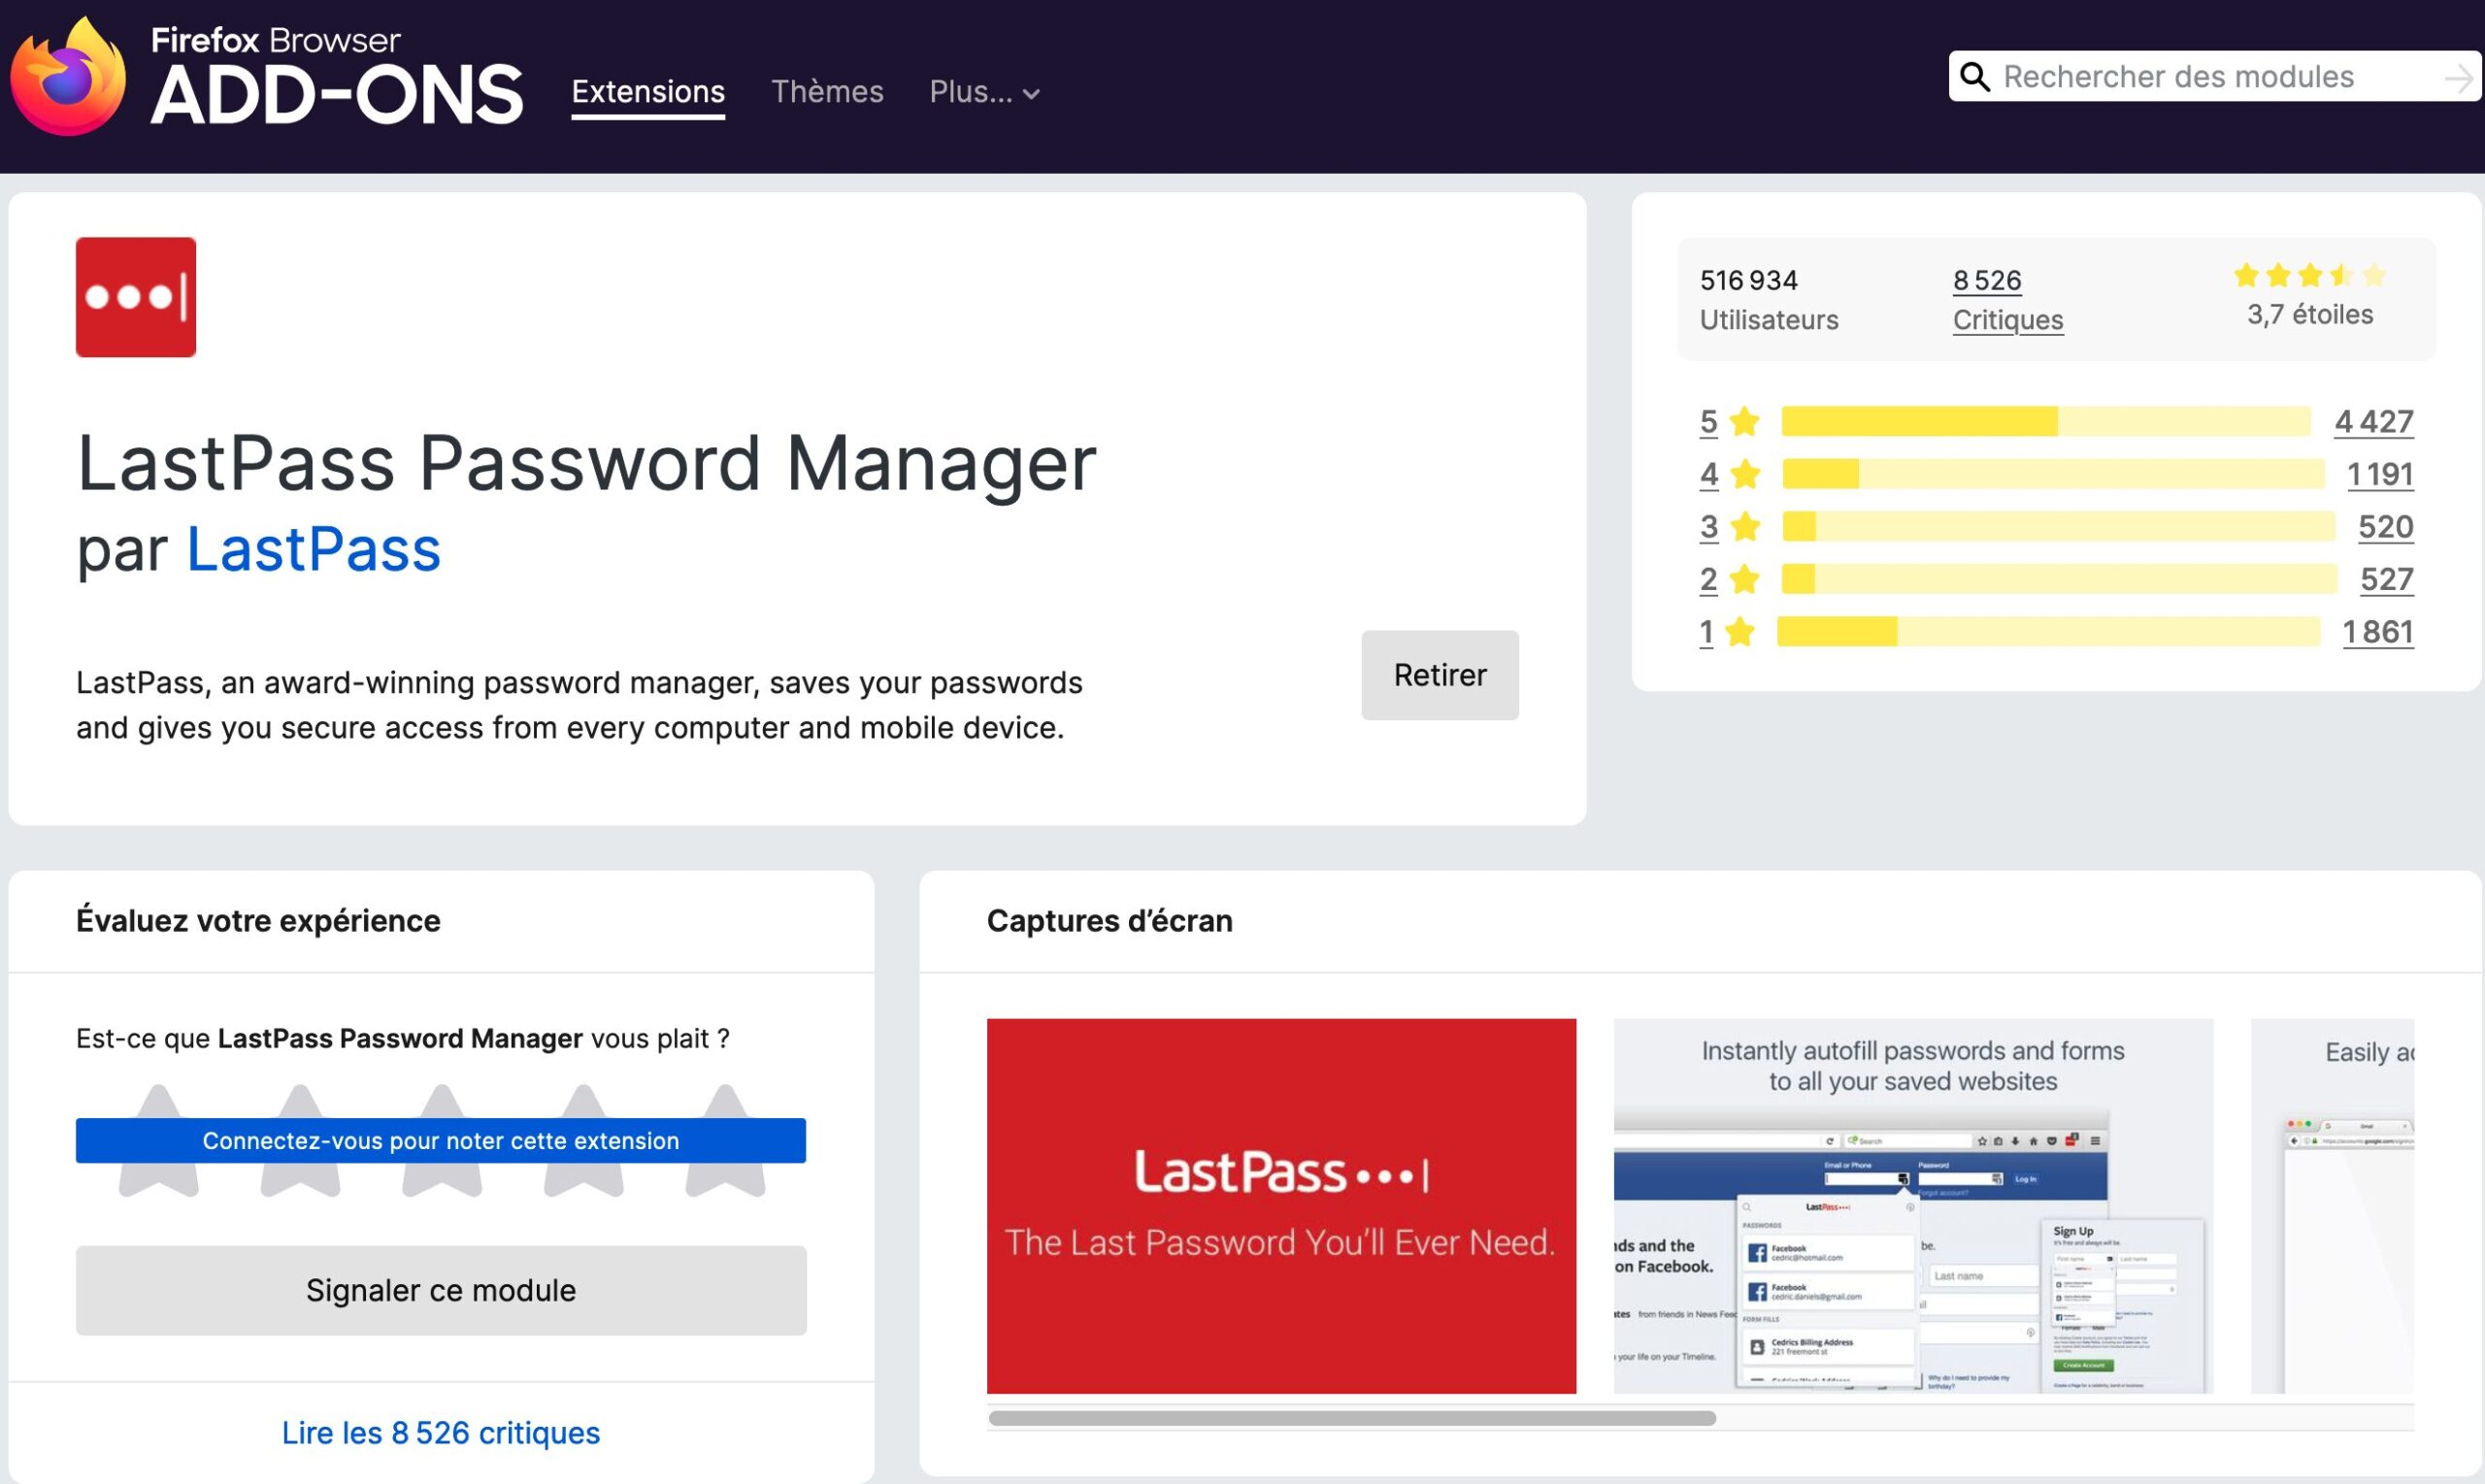The height and width of the screenshot is (1484, 2485).
Task: Open the autofill passwords screenshot
Action: (x=1913, y=1206)
